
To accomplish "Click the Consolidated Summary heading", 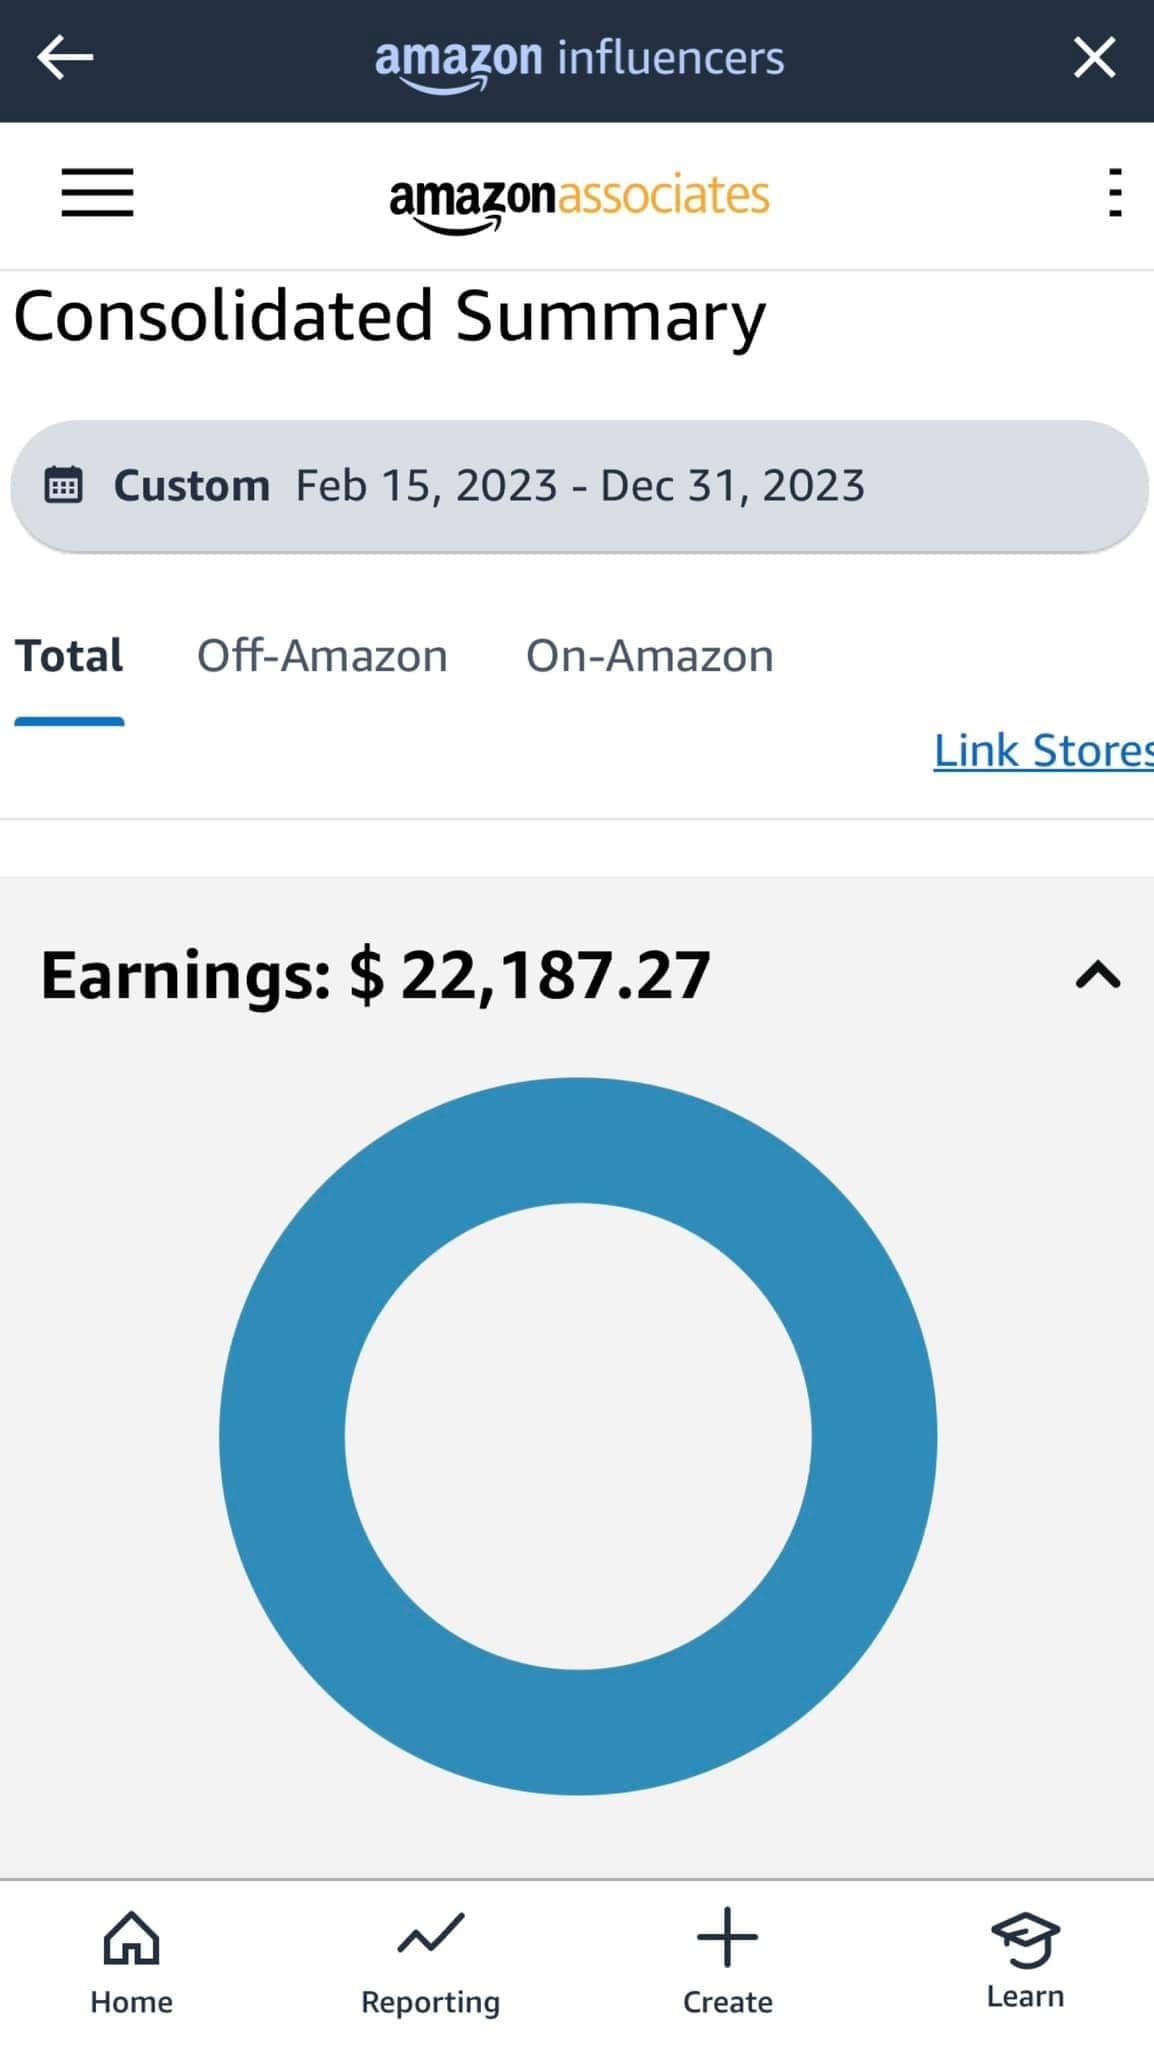I will point(389,317).
